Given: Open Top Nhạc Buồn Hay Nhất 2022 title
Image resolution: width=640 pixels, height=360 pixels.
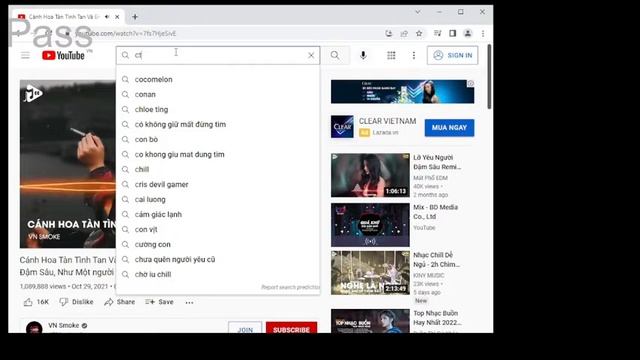Looking at the screenshot, I should pyautogui.click(x=438, y=318).
